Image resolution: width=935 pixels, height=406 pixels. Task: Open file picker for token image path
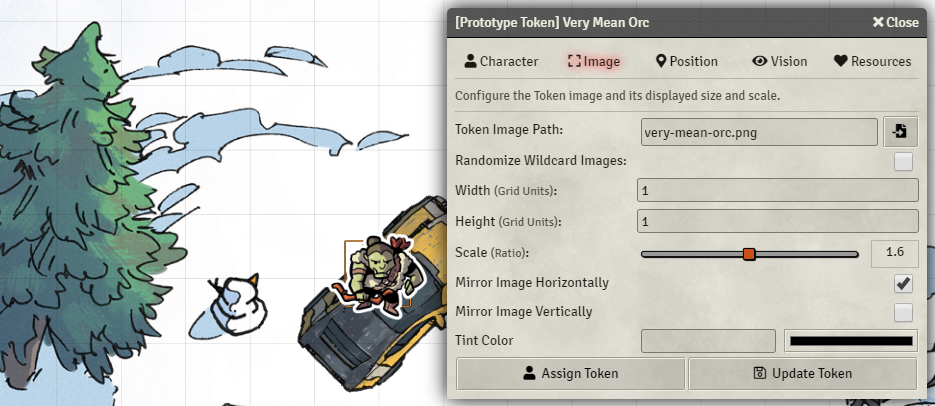pyautogui.click(x=900, y=132)
